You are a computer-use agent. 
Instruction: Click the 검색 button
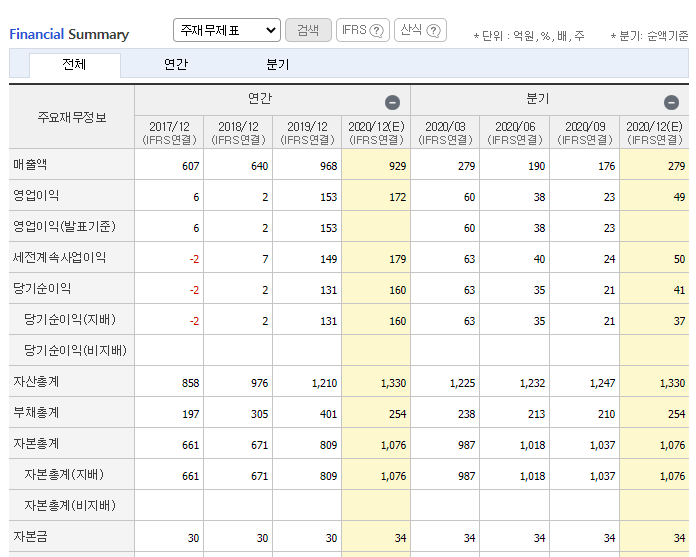click(x=308, y=30)
